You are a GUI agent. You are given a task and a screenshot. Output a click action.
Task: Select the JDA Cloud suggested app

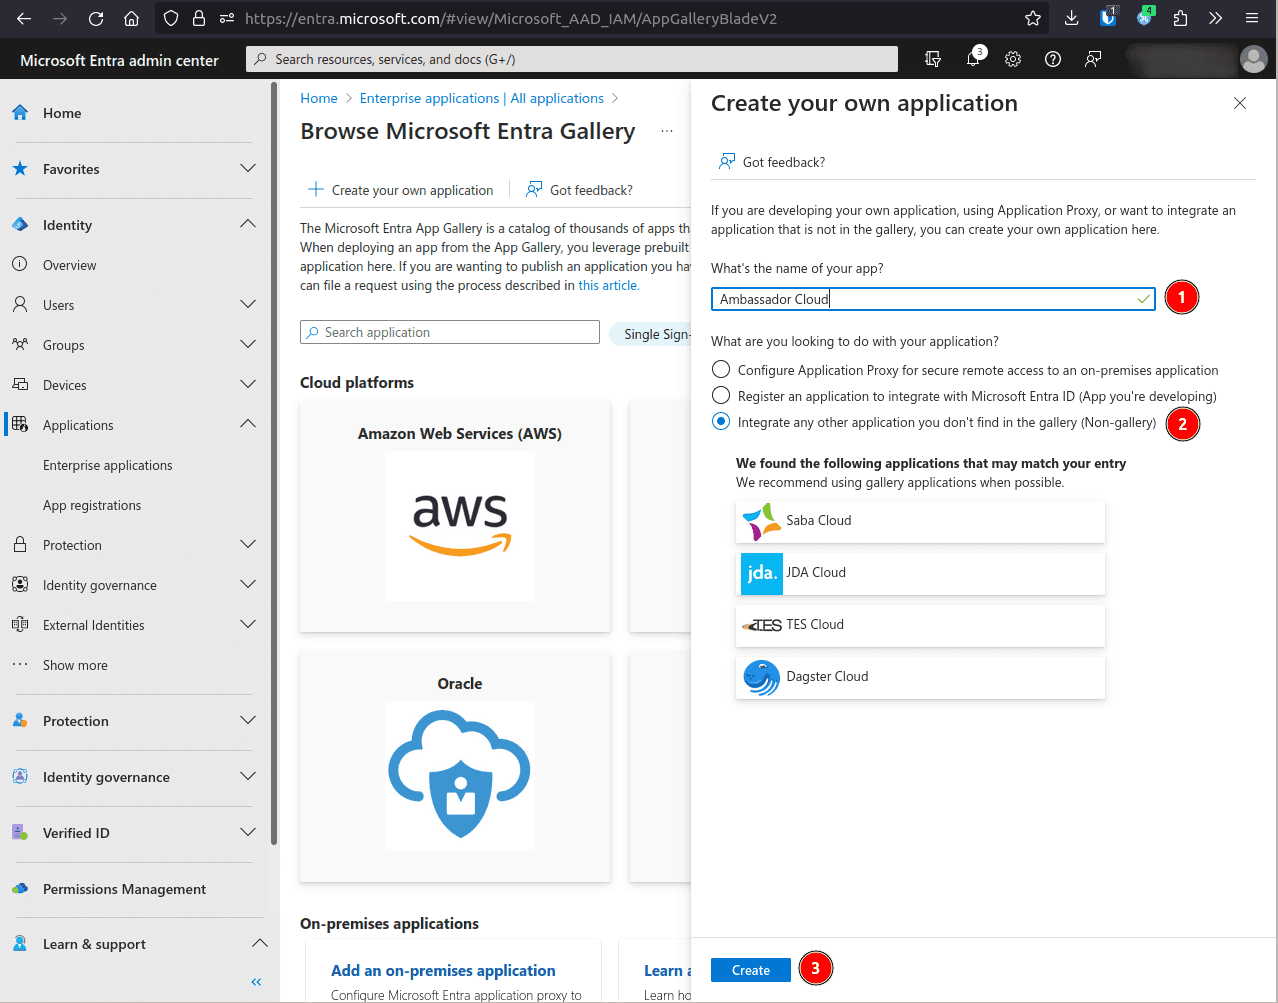tap(920, 573)
